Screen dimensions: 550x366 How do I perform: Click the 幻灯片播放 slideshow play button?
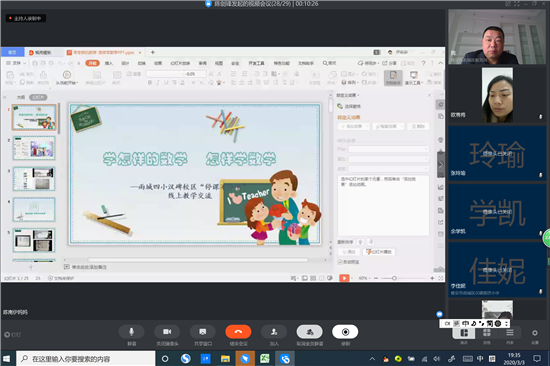point(379,252)
